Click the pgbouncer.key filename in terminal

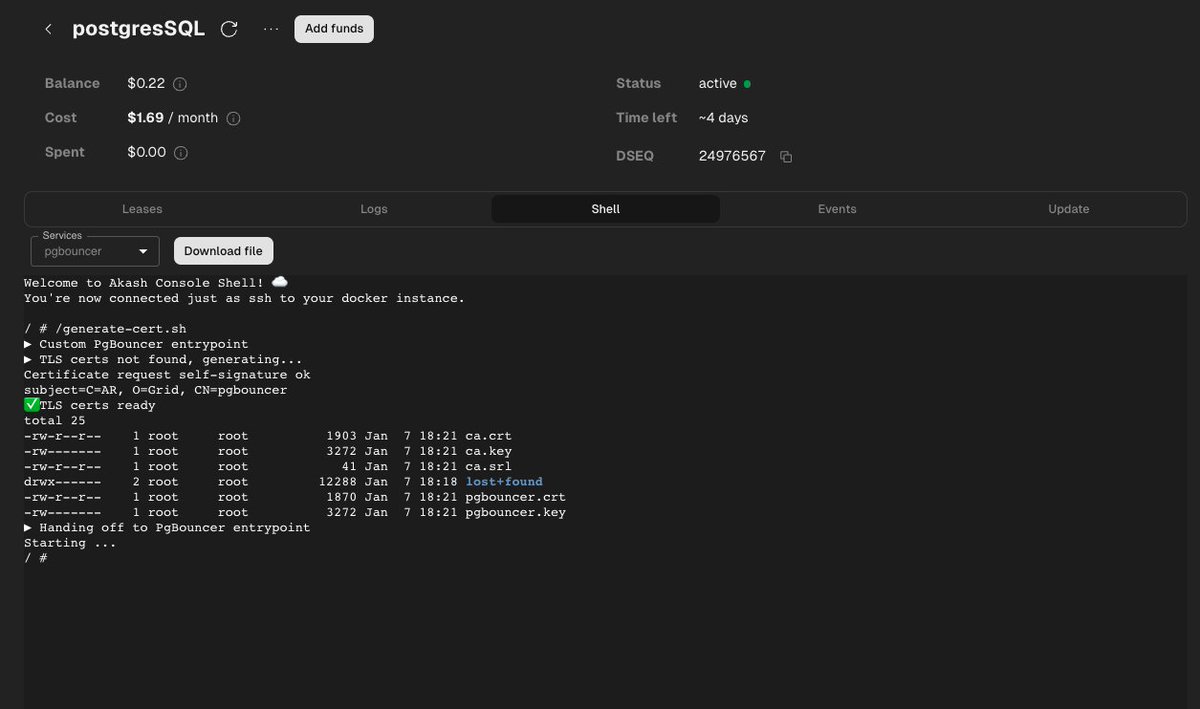[x=516, y=513]
